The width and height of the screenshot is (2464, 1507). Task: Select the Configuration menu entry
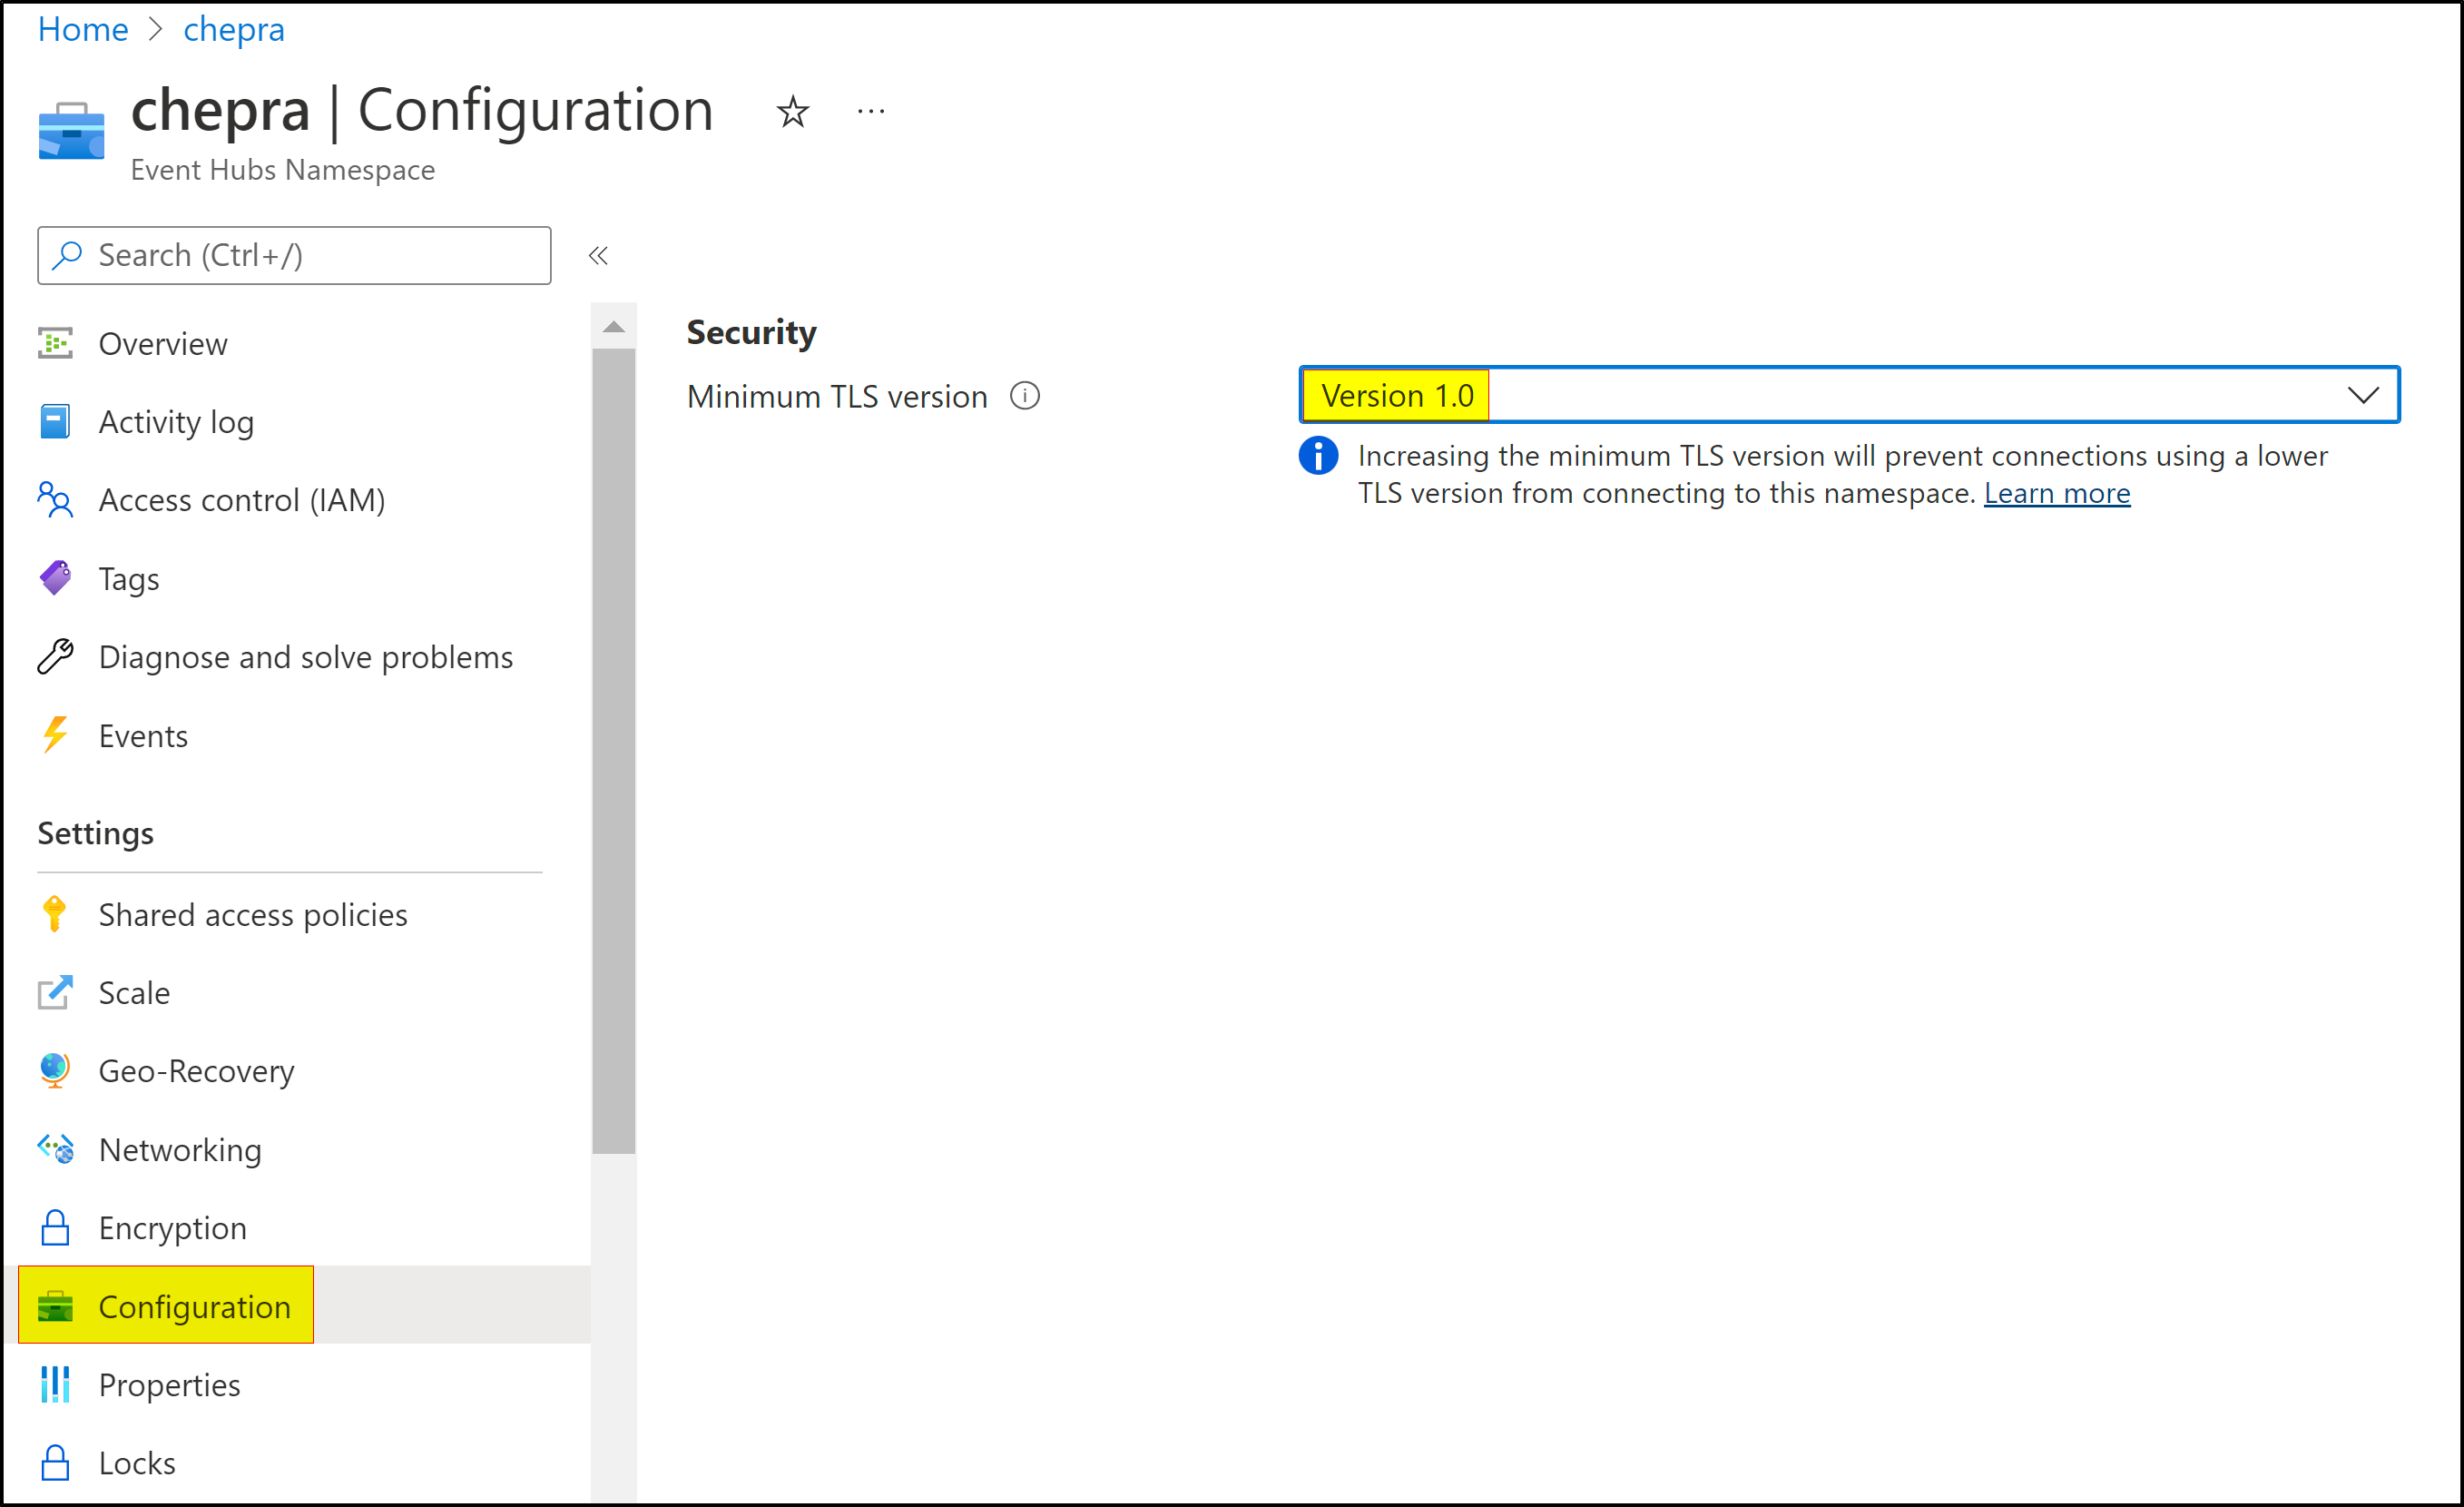coord(195,1306)
